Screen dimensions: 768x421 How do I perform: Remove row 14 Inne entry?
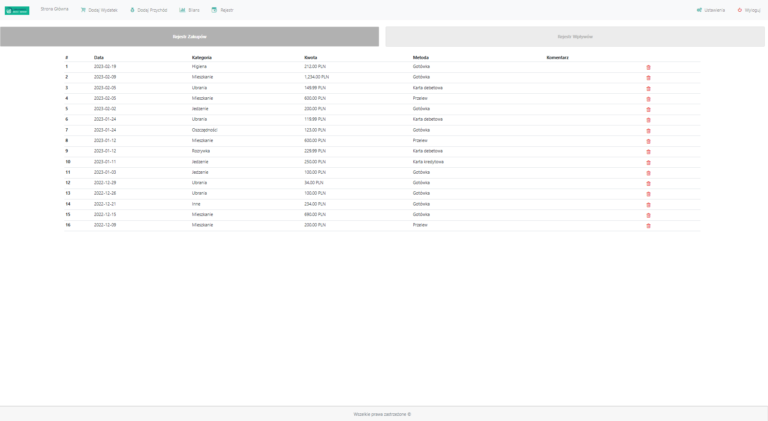(x=648, y=205)
